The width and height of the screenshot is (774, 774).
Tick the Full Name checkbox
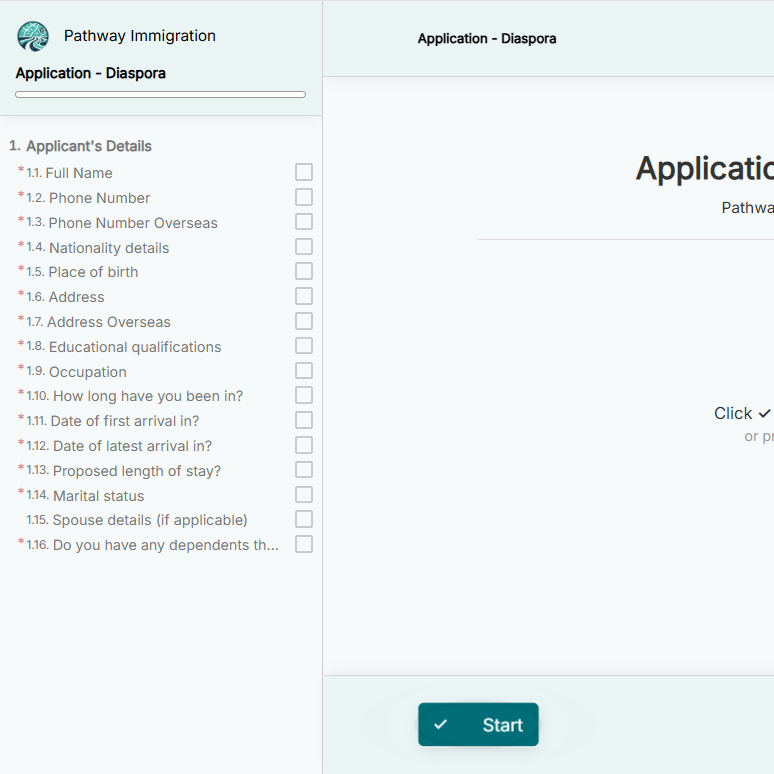304,173
